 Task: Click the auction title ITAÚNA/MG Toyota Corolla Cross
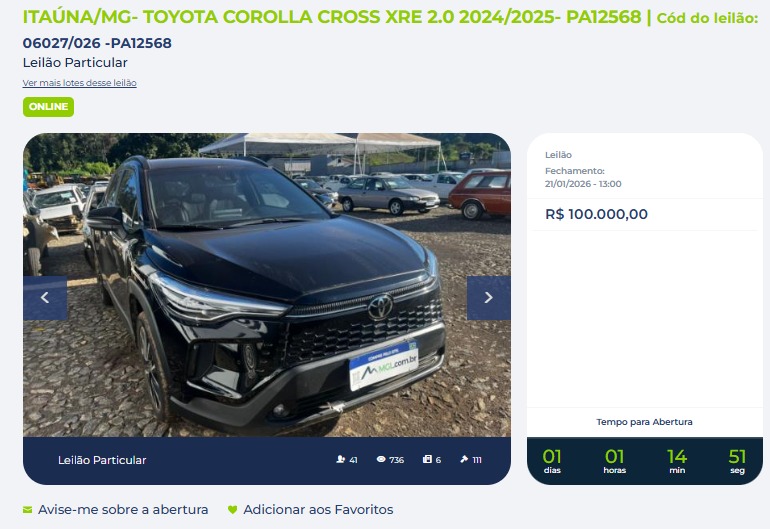pyautogui.click(x=331, y=17)
